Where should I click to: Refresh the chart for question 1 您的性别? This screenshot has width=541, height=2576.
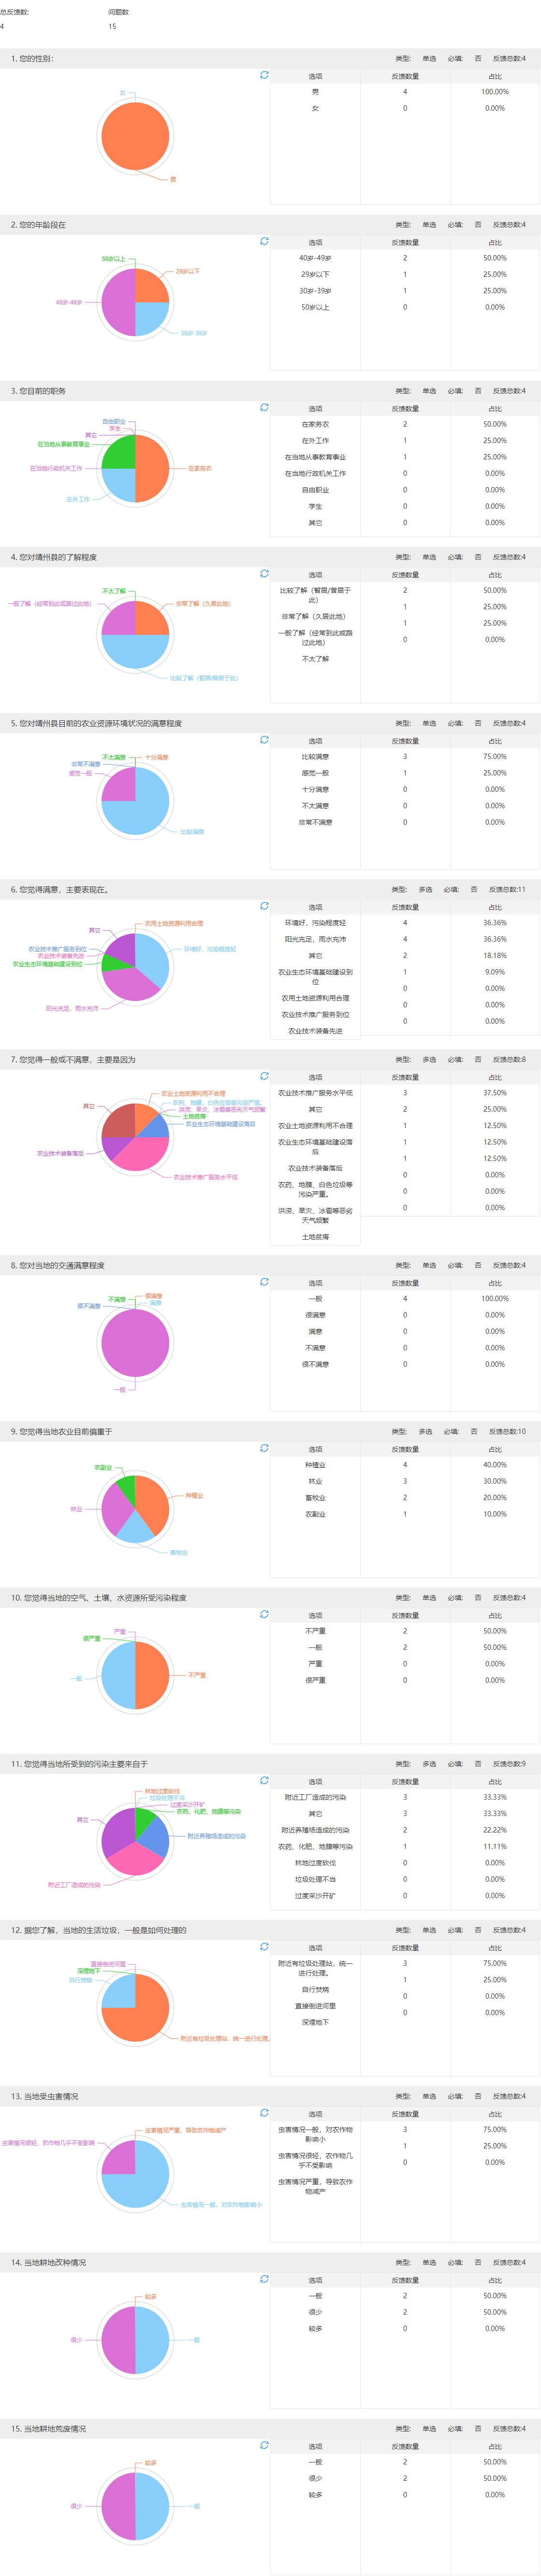point(264,75)
